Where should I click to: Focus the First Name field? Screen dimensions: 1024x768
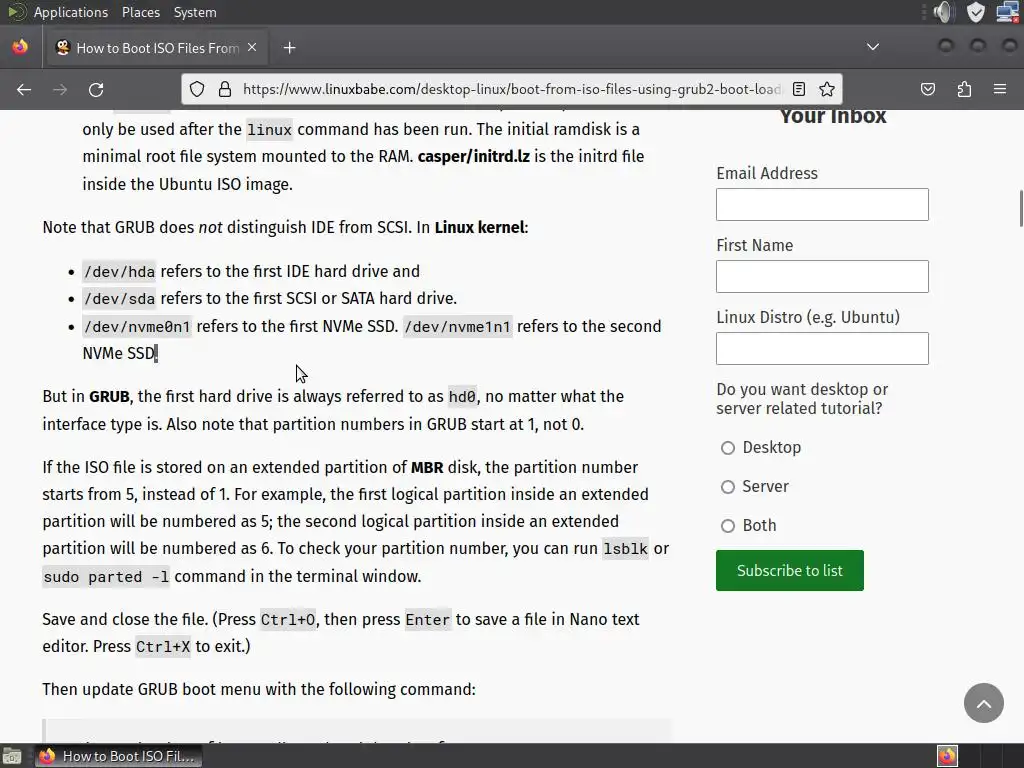(822, 276)
